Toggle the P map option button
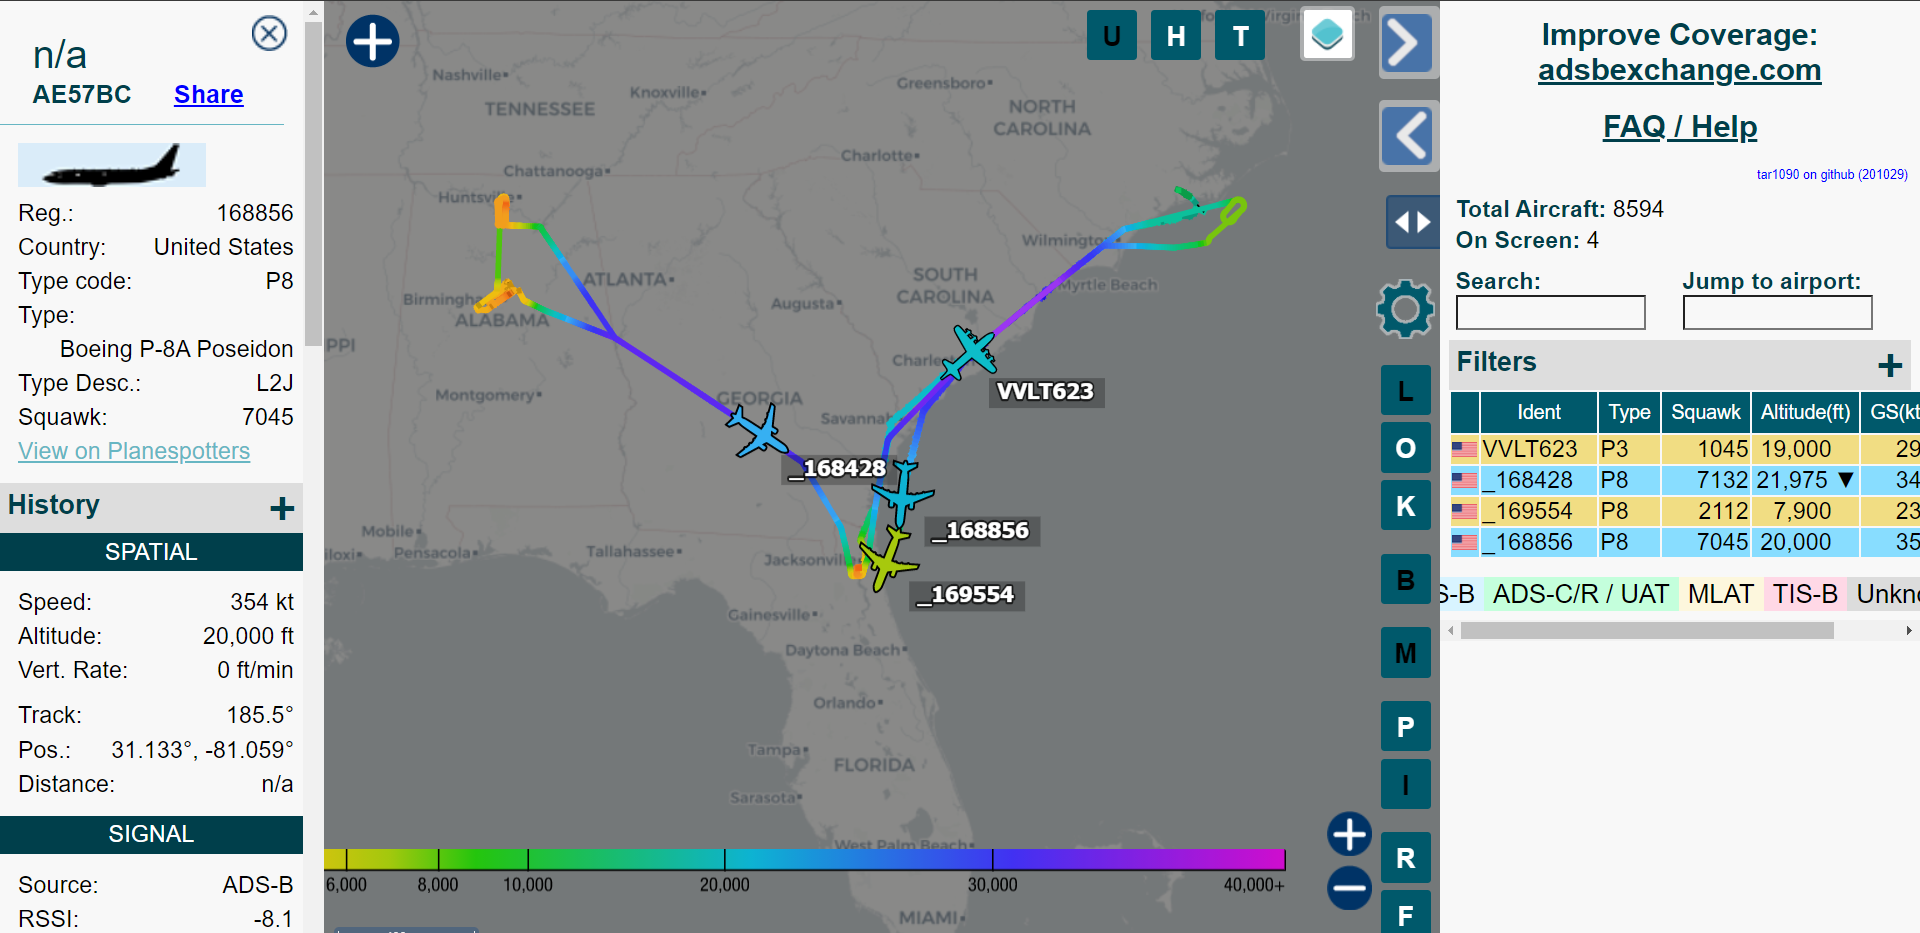 1405,727
